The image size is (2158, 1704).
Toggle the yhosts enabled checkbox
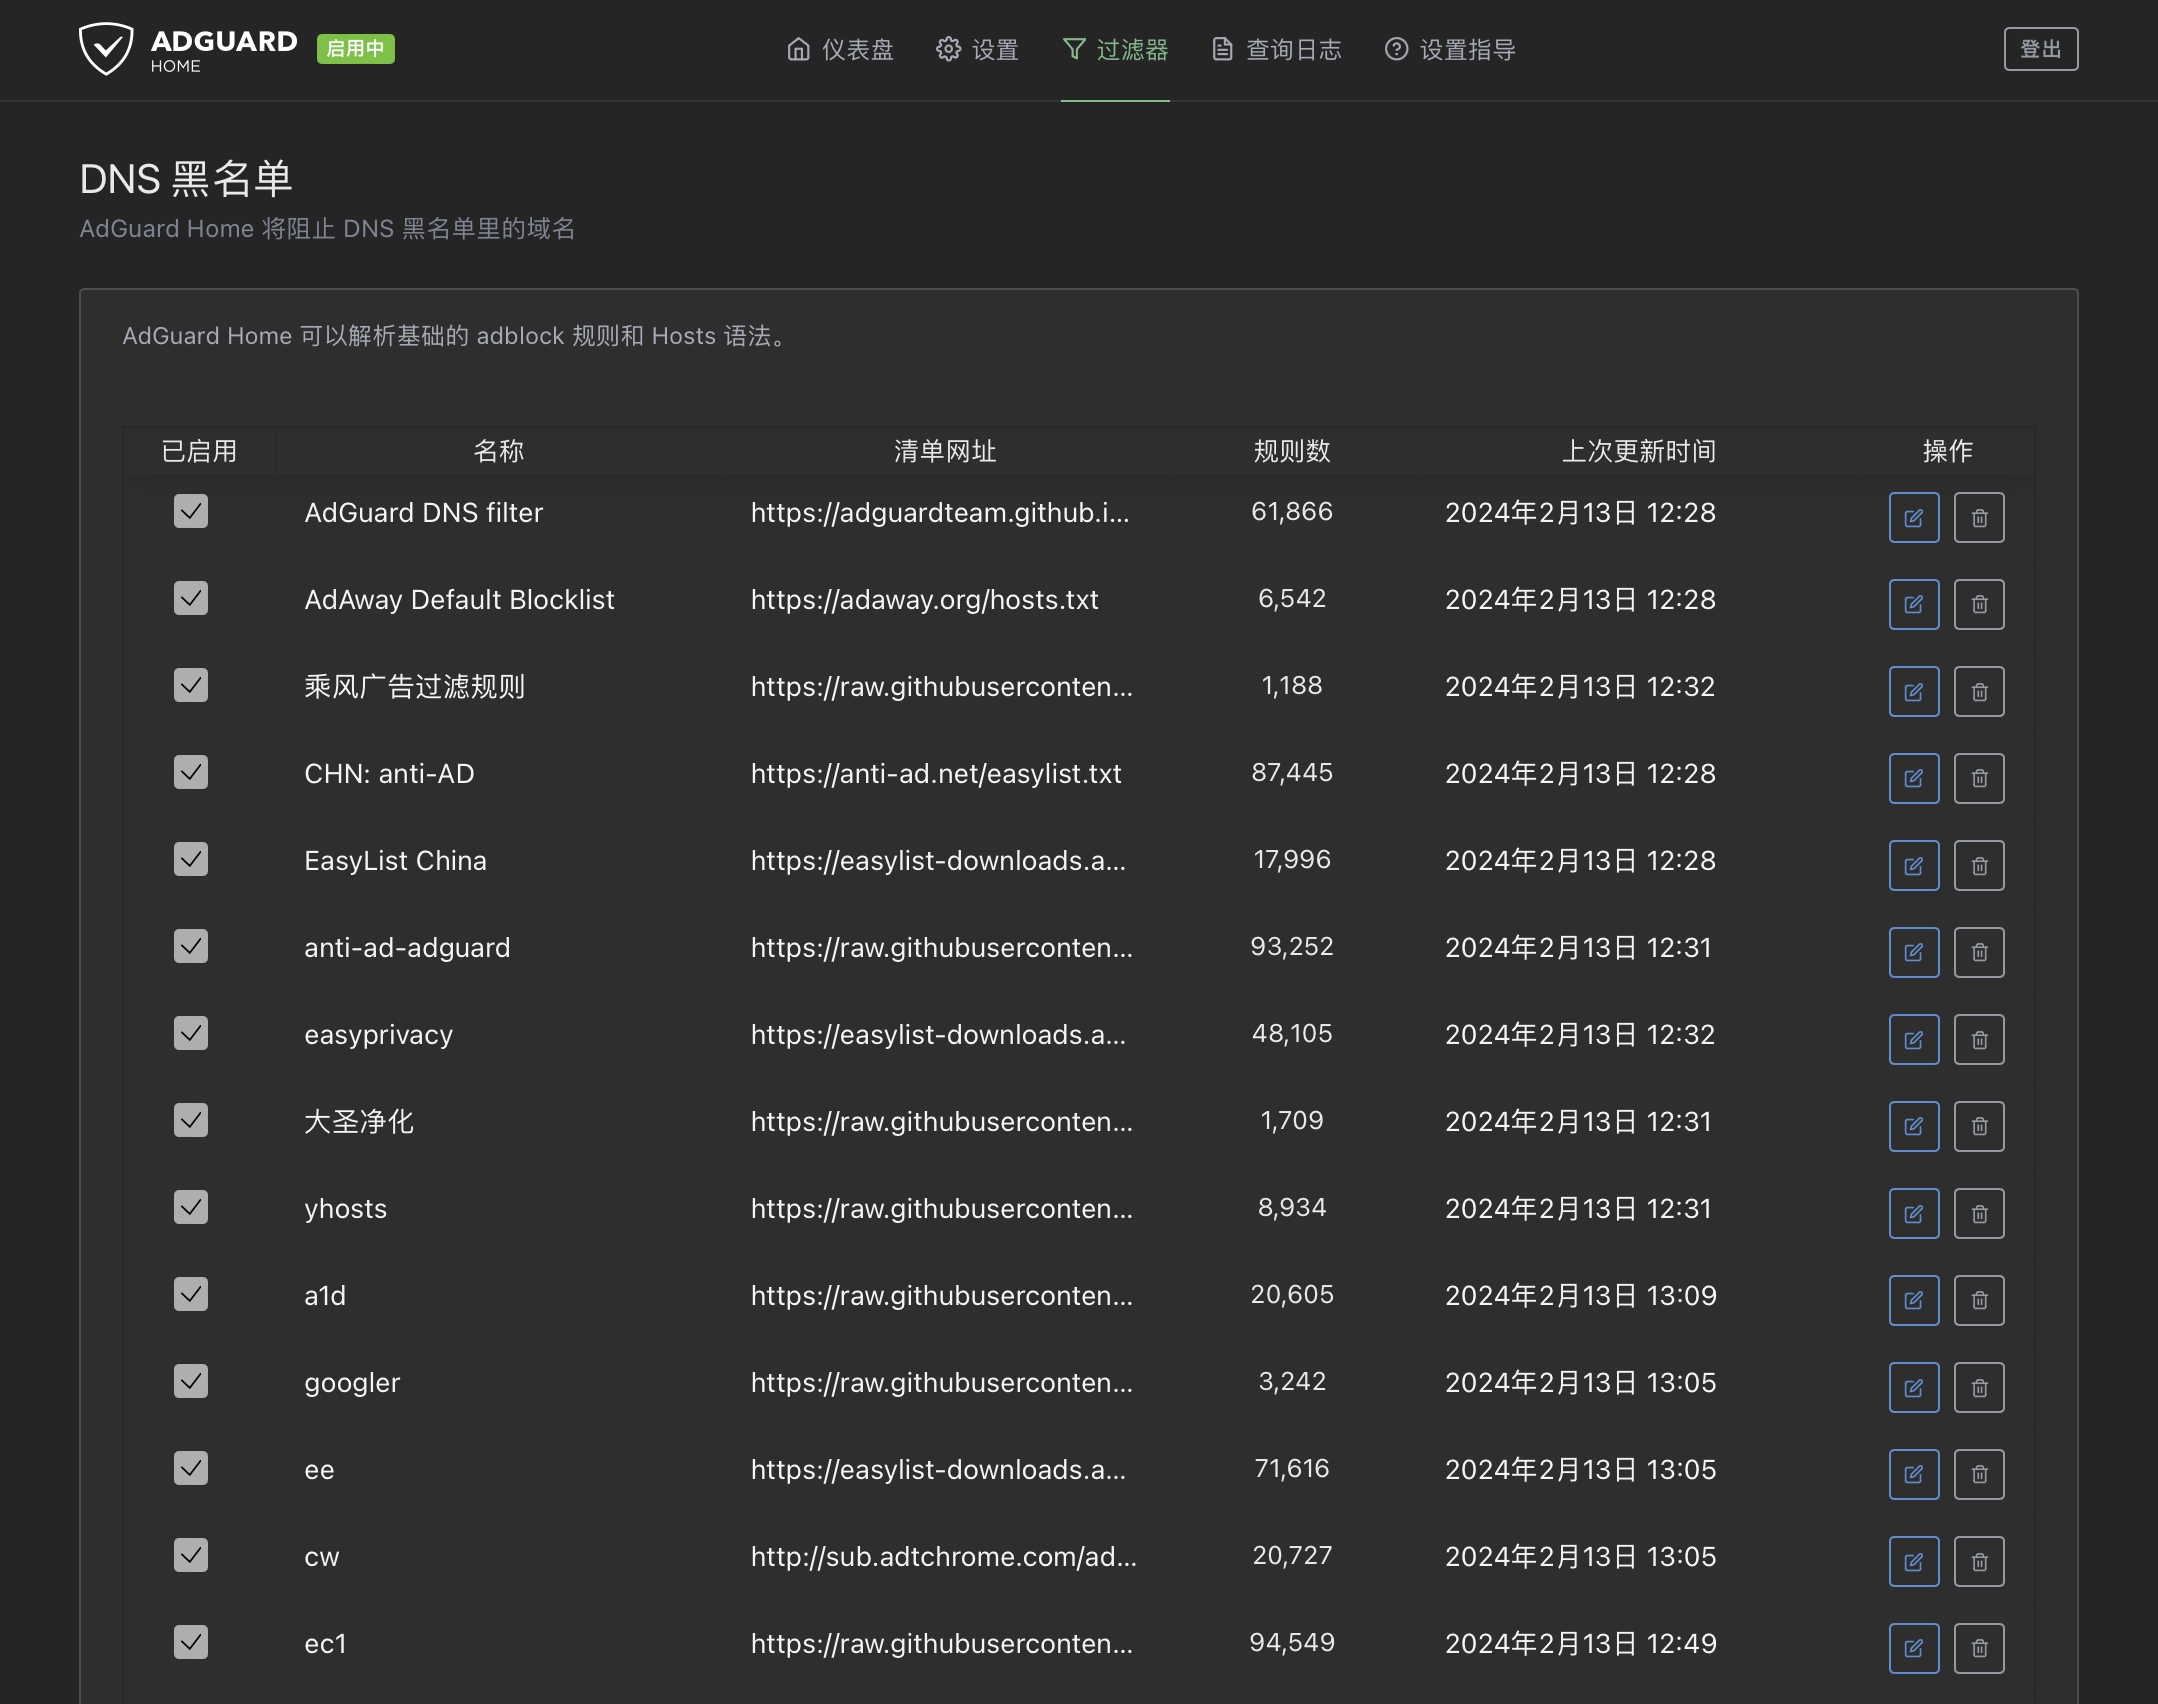click(x=191, y=1207)
